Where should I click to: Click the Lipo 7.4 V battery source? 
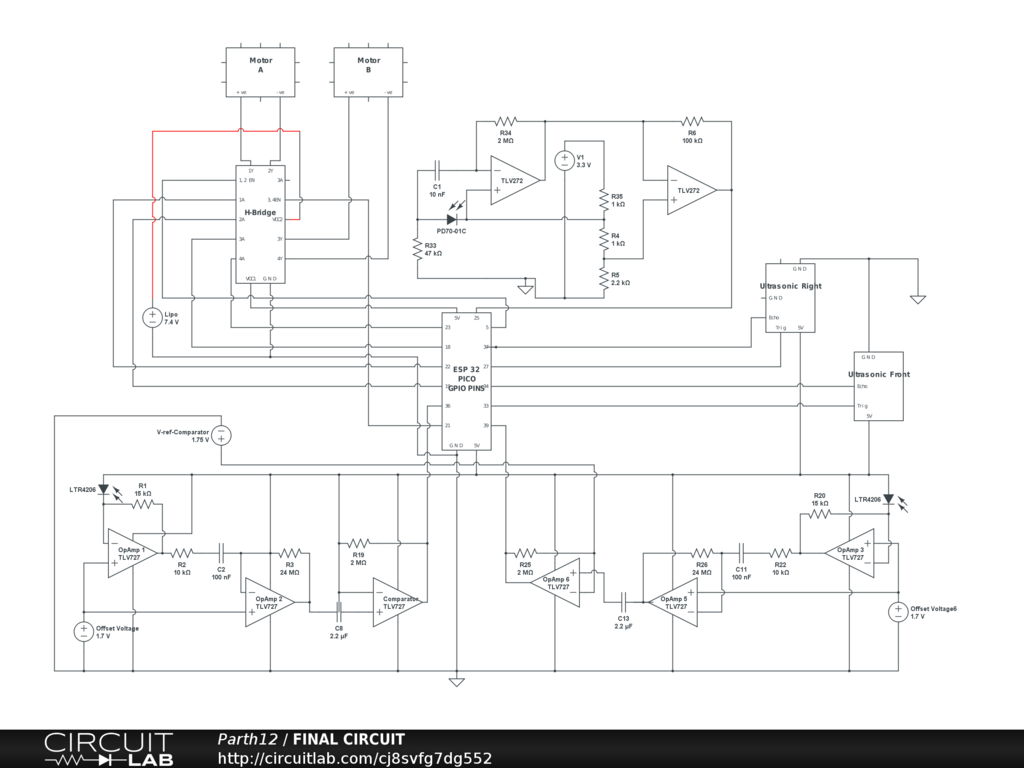coord(152,317)
